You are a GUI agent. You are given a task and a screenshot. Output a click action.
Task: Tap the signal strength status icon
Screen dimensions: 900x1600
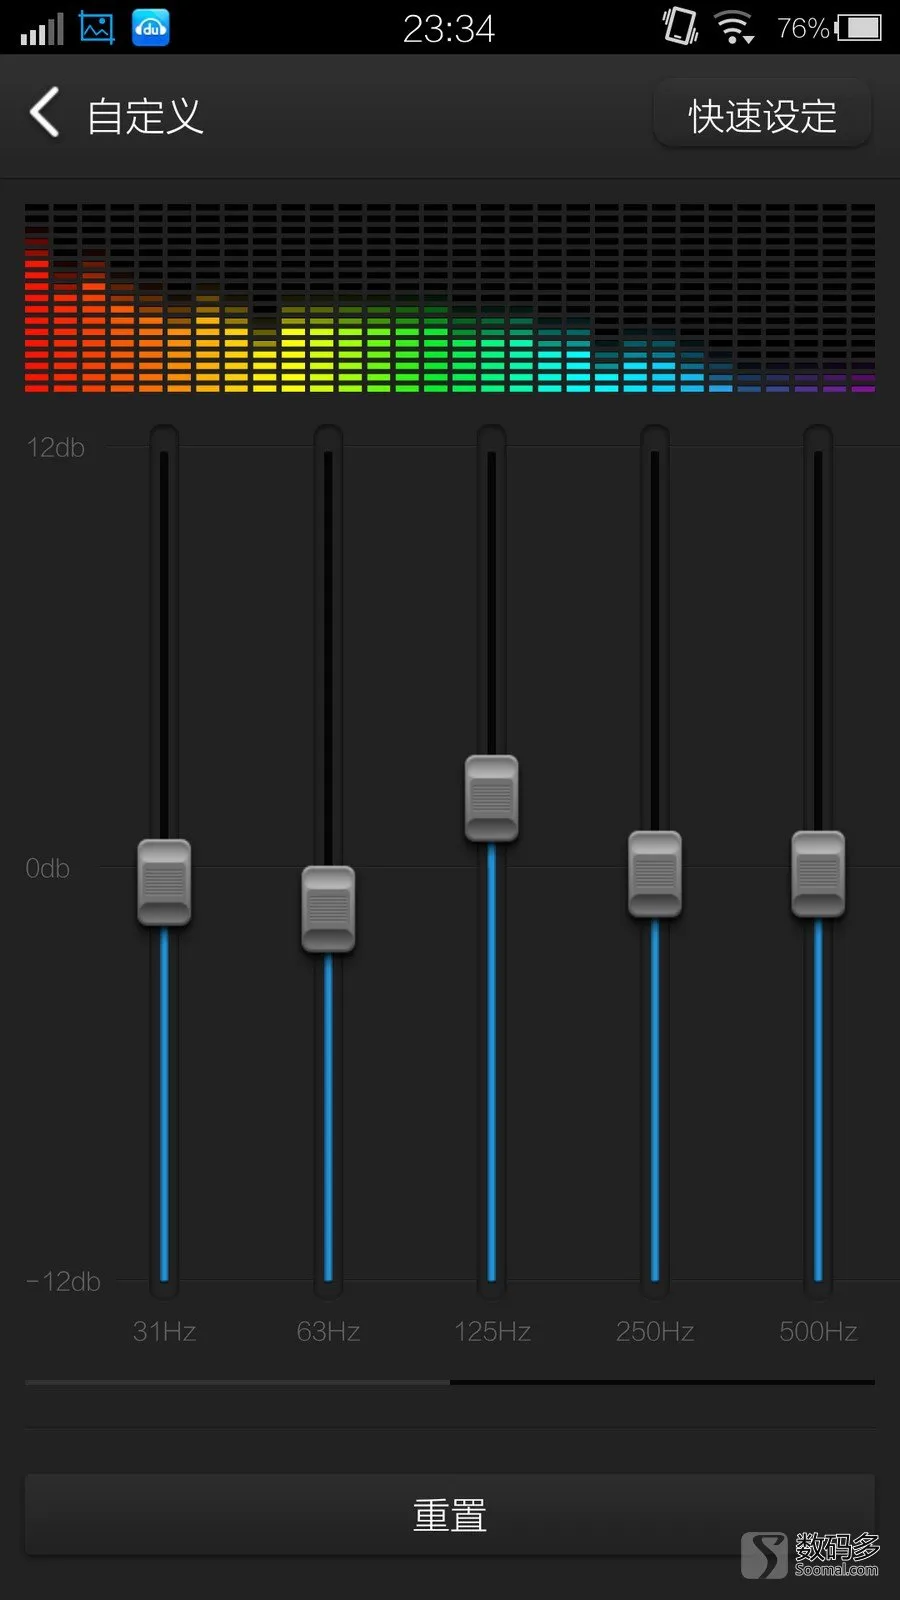[42, 29]
